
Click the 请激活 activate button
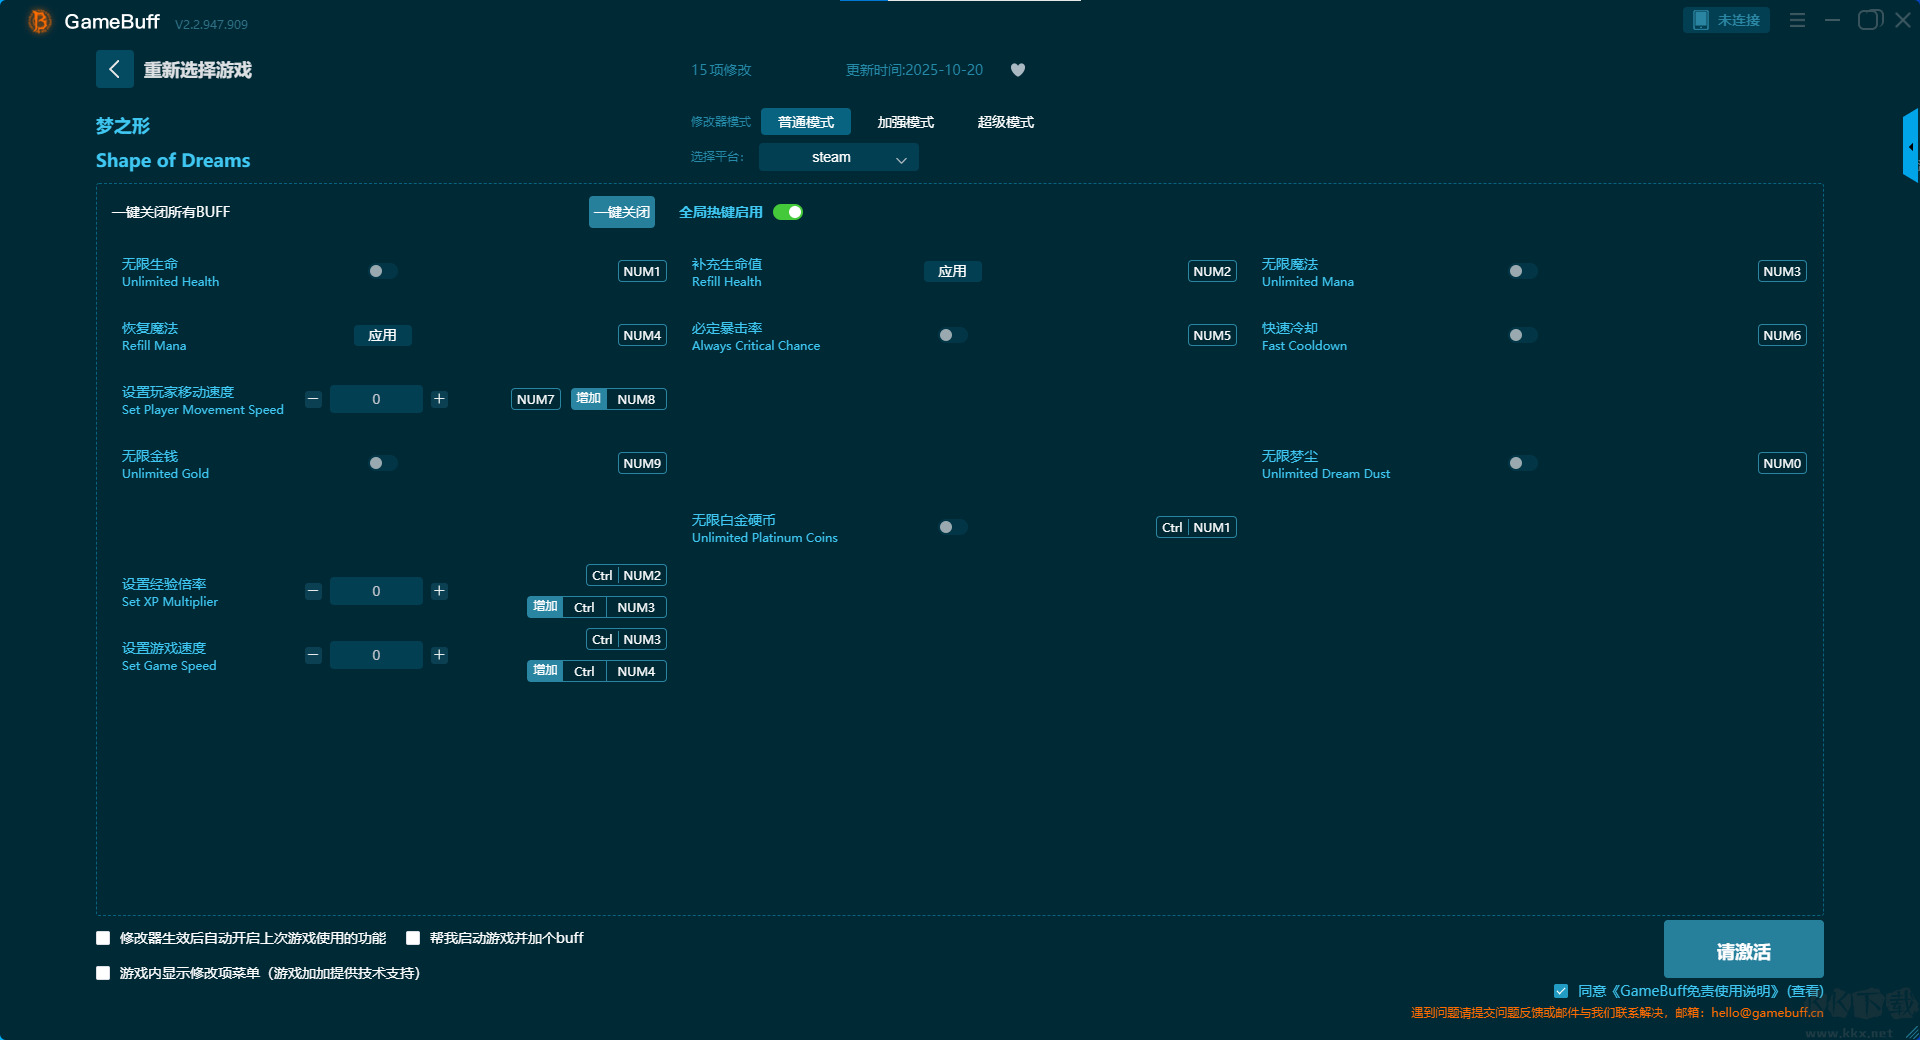[x=1743, y=949]
